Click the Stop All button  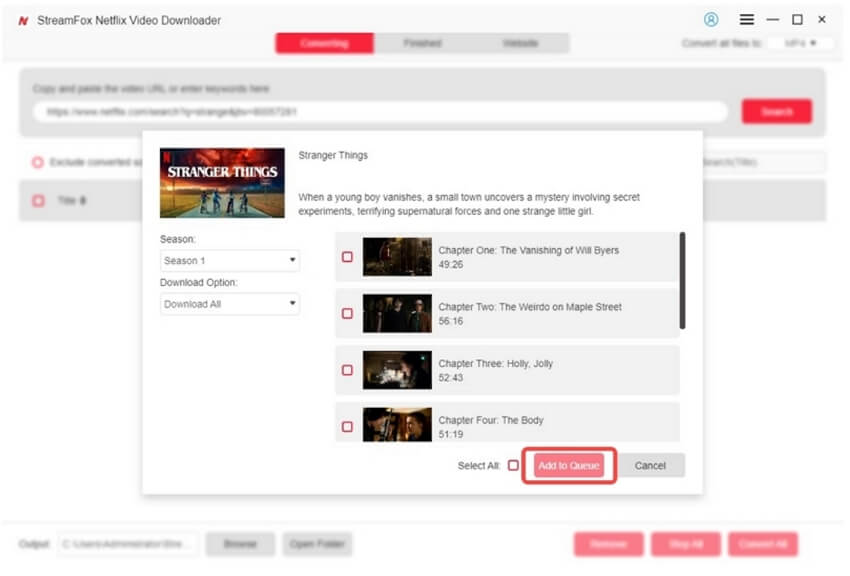click(686, 543)
